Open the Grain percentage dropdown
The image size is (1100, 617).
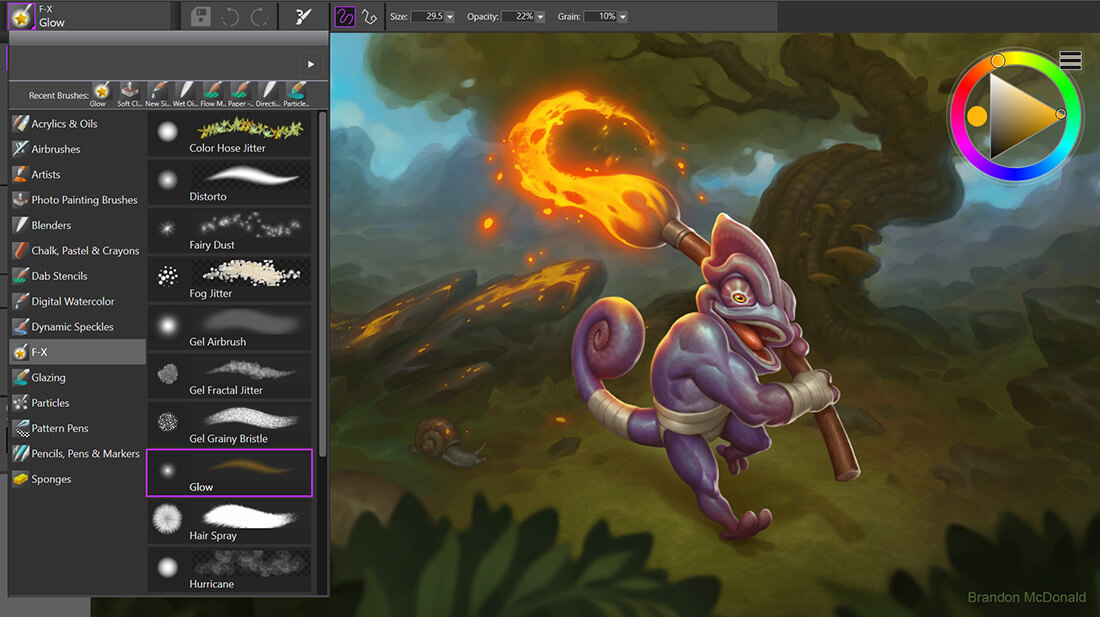point(622,17)
